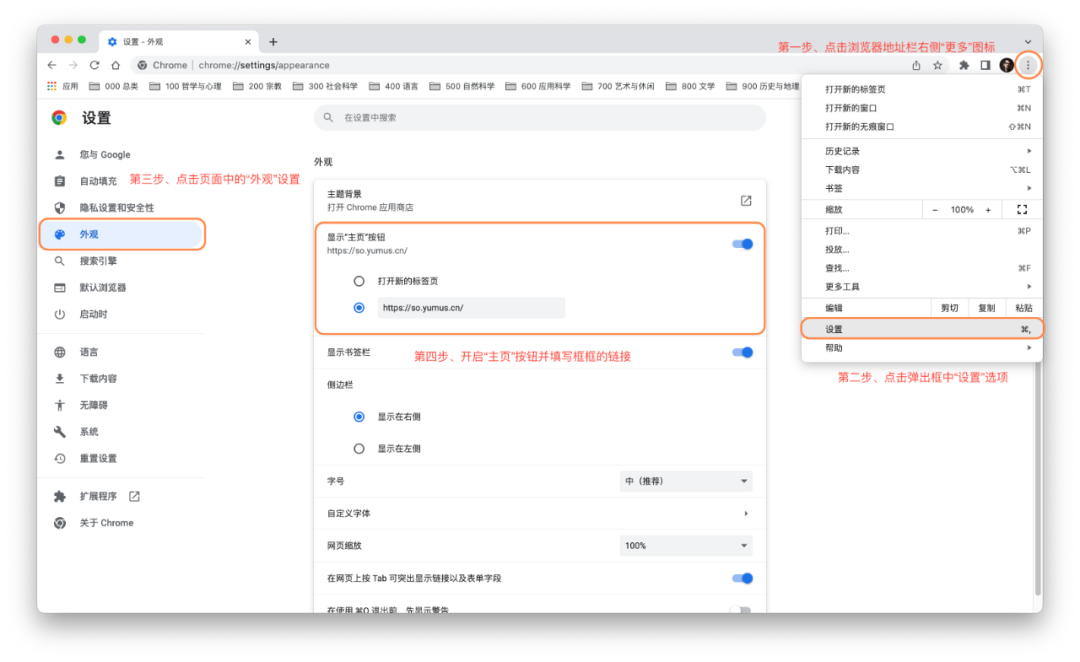Viewport: 1080px width, 662px height.
Task: Open the extensions puzzle icon
Action: click(964, 65)
